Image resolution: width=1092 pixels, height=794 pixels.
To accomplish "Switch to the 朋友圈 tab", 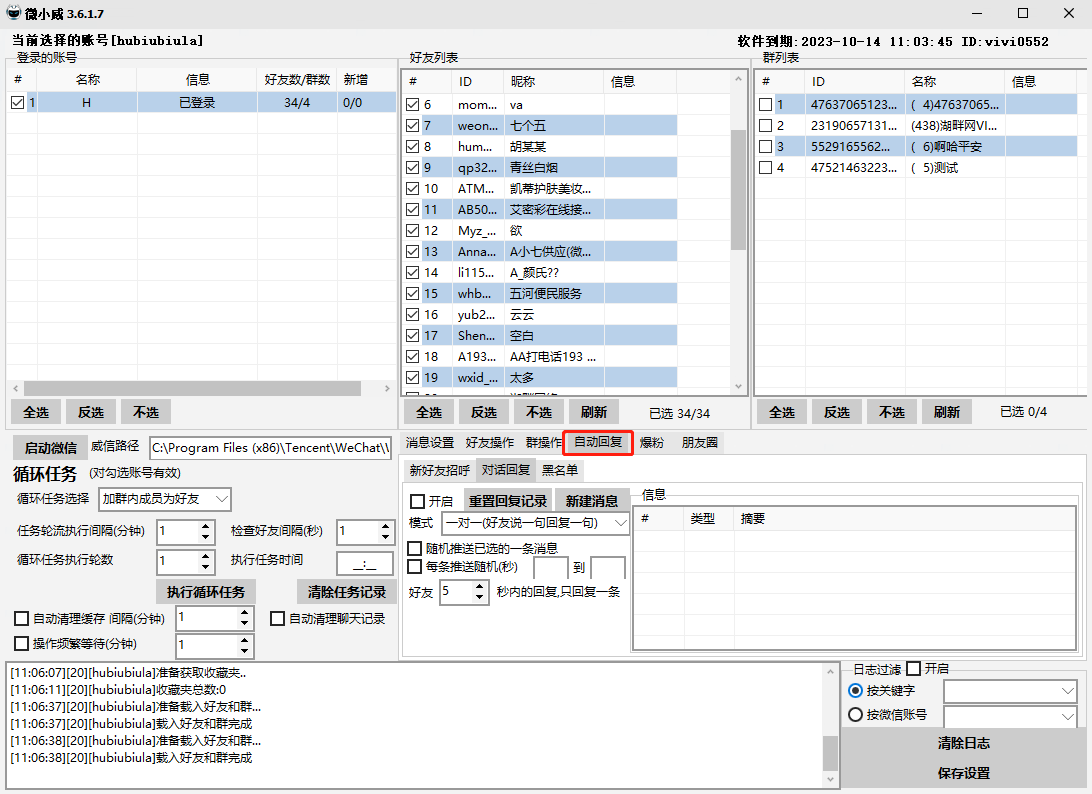I will point(699,442).
